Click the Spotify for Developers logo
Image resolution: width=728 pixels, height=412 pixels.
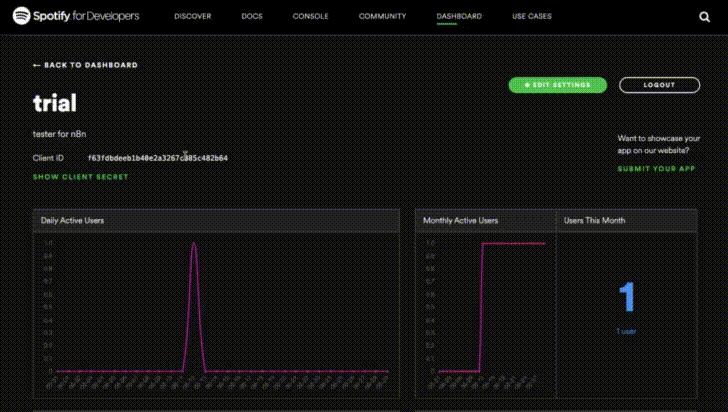pos(76,16)
